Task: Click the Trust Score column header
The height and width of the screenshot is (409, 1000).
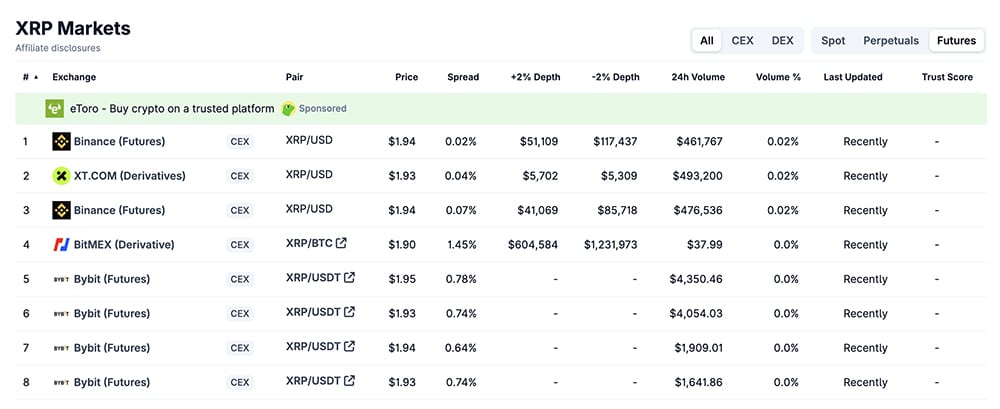Action: [947, 77]
